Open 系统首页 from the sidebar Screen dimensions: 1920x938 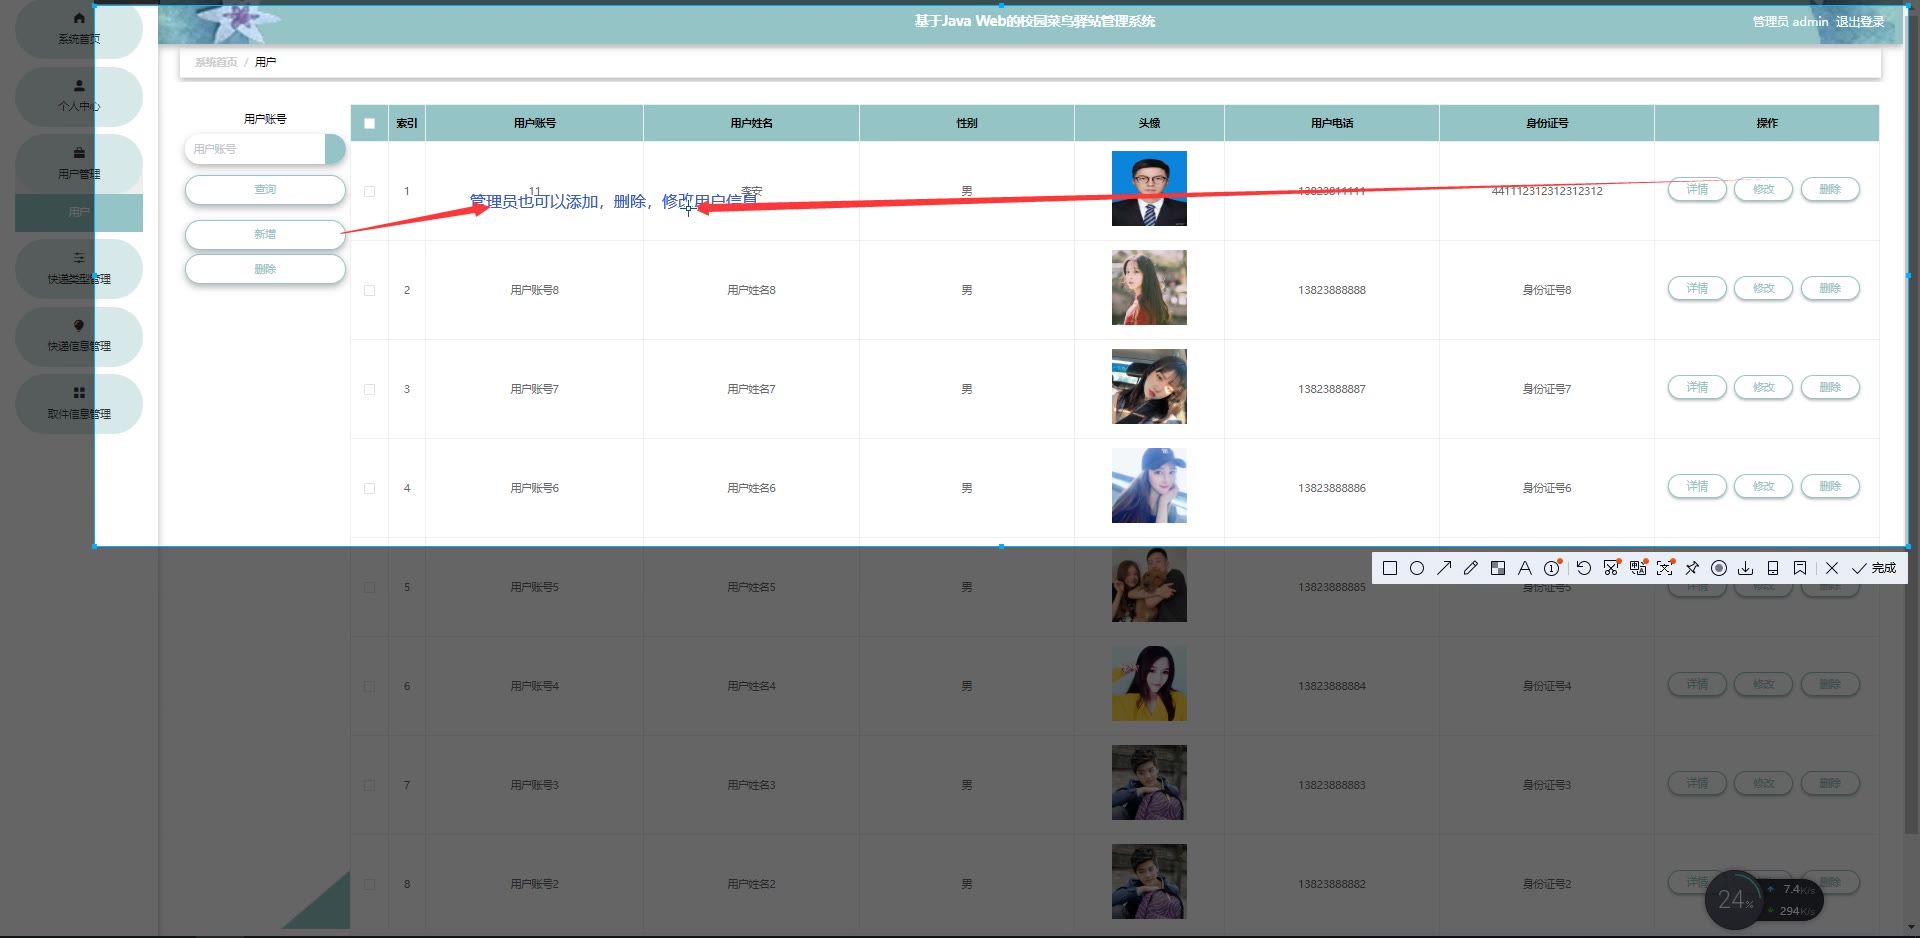(x=79, y=29)
